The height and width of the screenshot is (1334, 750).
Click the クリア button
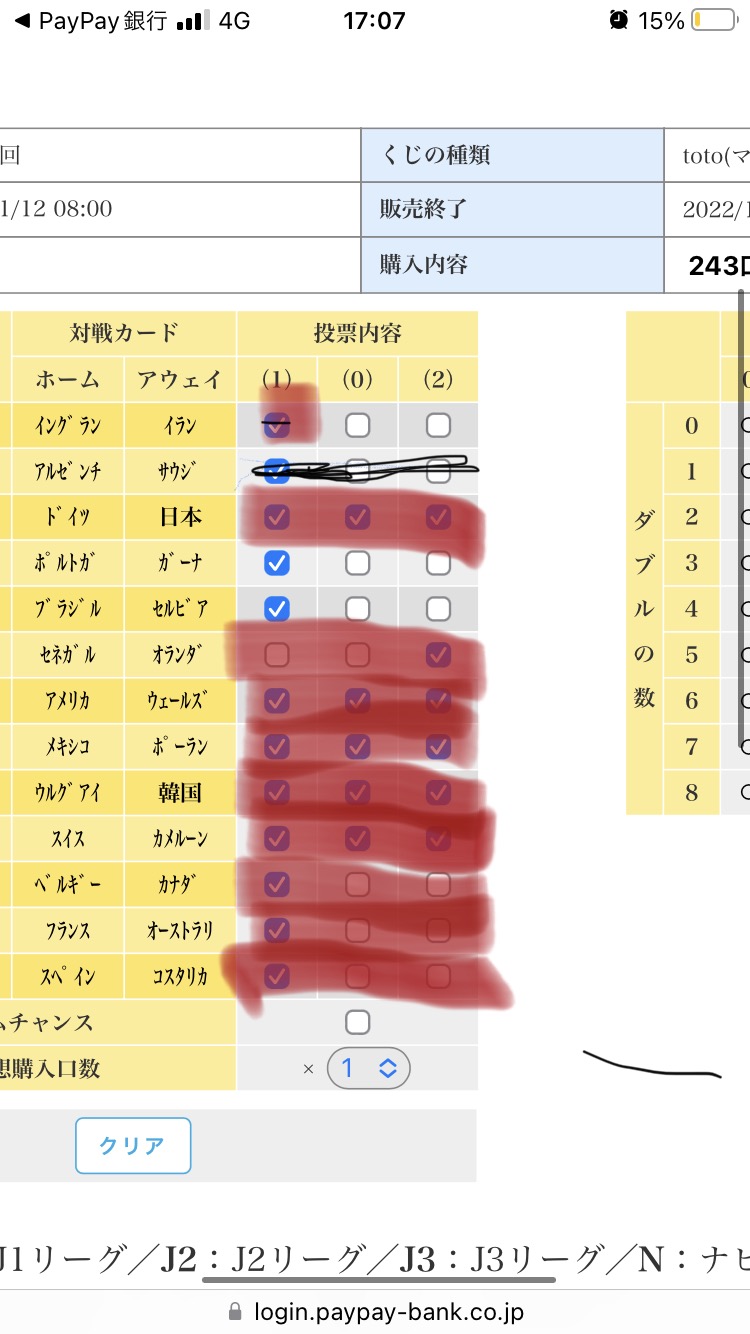[x=133, y=1145]
